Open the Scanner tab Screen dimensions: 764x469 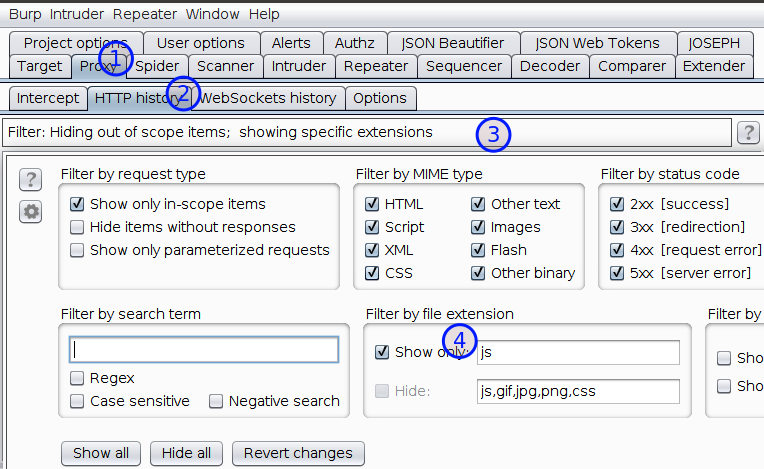[x=226, y=66]
